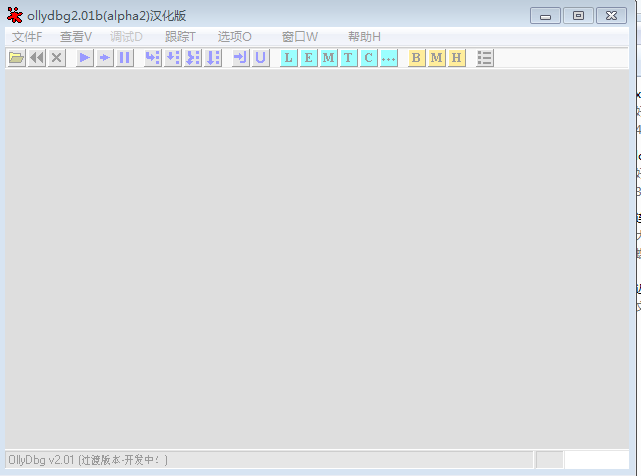The image size is (641, 476).
Task: Open the 选项O menu
Action: pyautogui.click(x=235, y=37)
